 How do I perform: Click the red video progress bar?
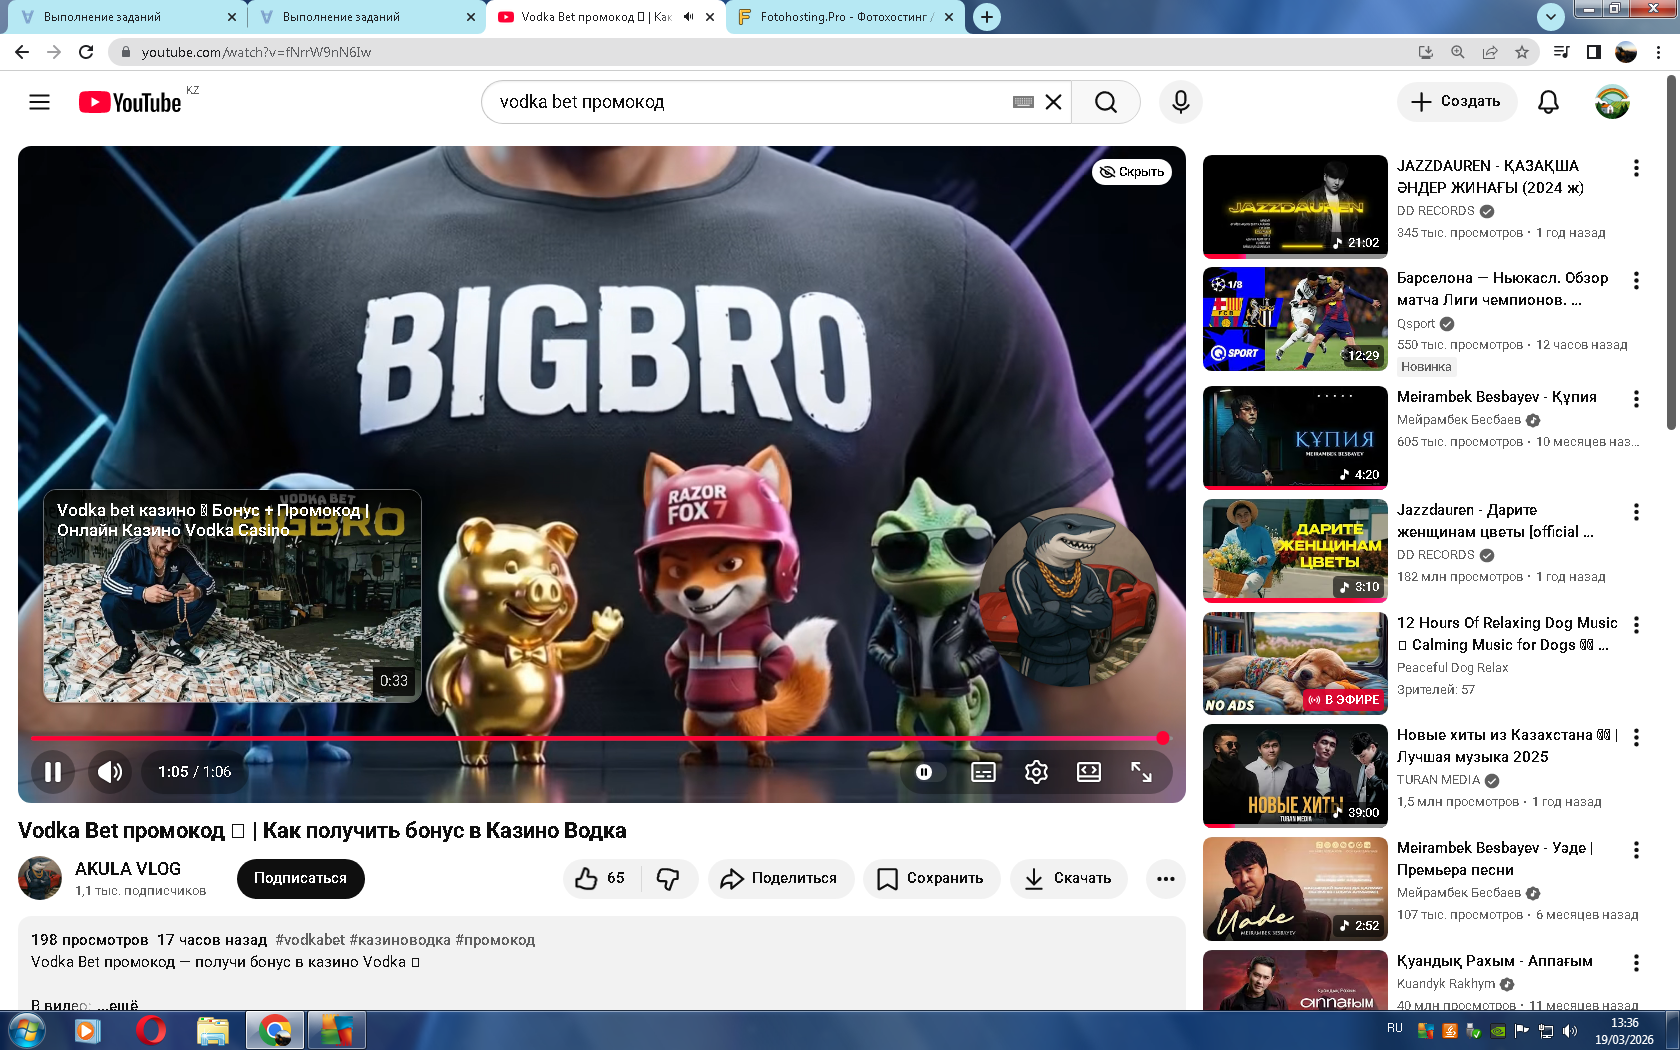tap(600, 738)
